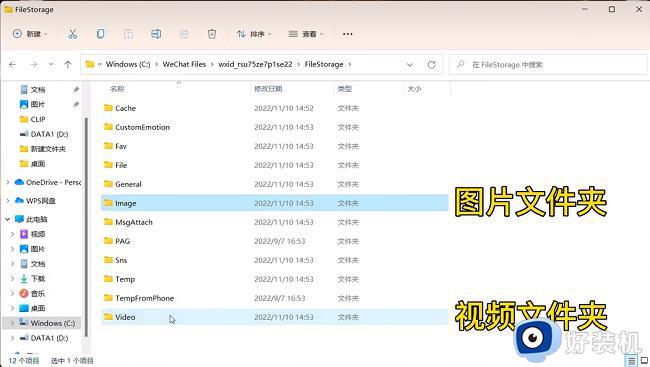This screenshot has width=650, height=367.
Task: Click the Share icon in toolbar
Action: (184, 34)
